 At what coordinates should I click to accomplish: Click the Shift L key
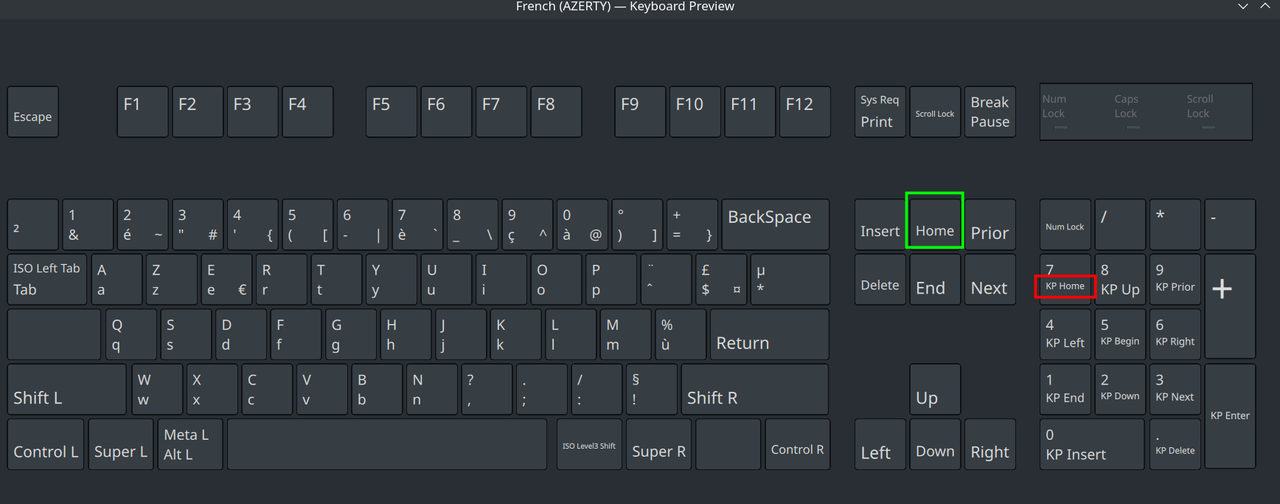pyautogui.click(x=66, y=389)
